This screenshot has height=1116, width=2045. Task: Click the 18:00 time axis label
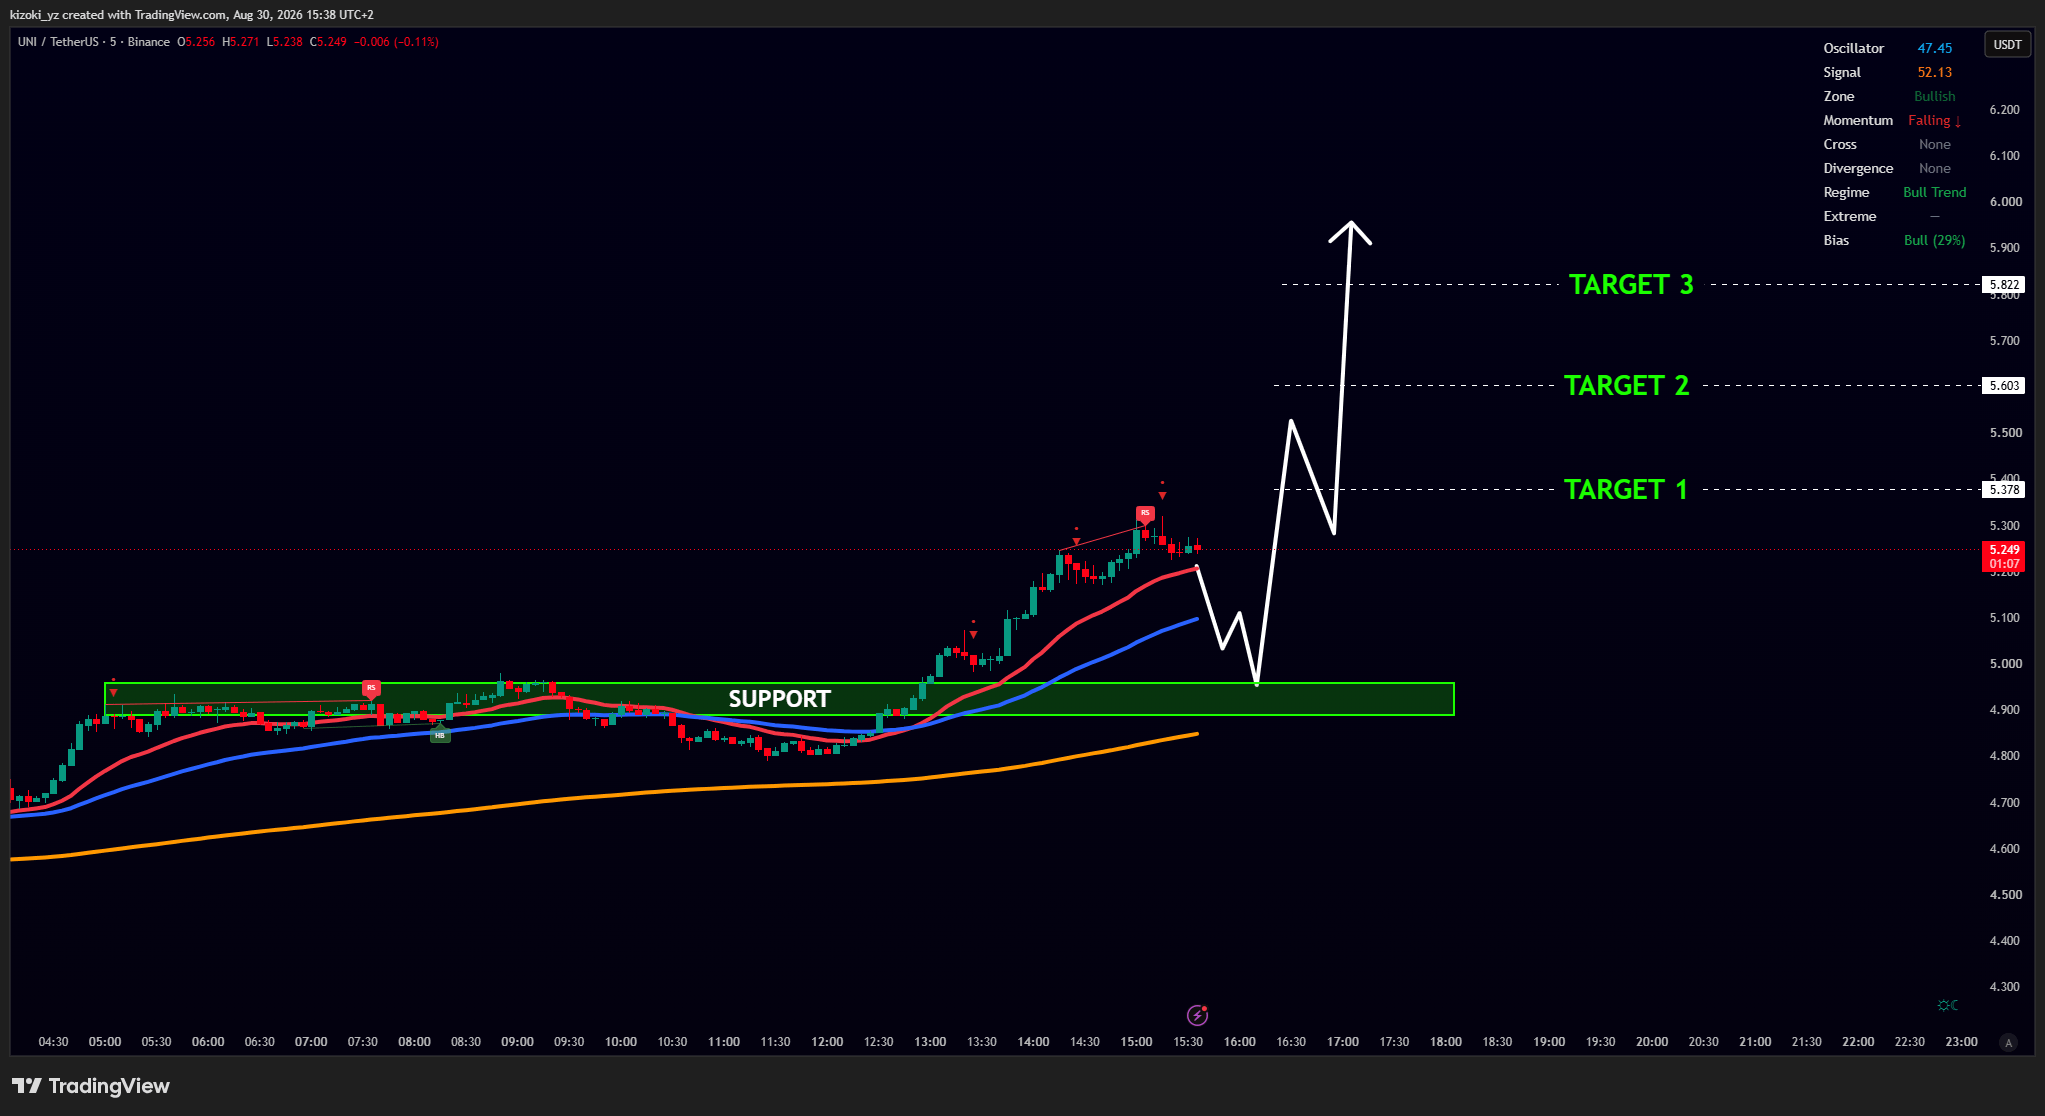(x=1446, y=1042)
